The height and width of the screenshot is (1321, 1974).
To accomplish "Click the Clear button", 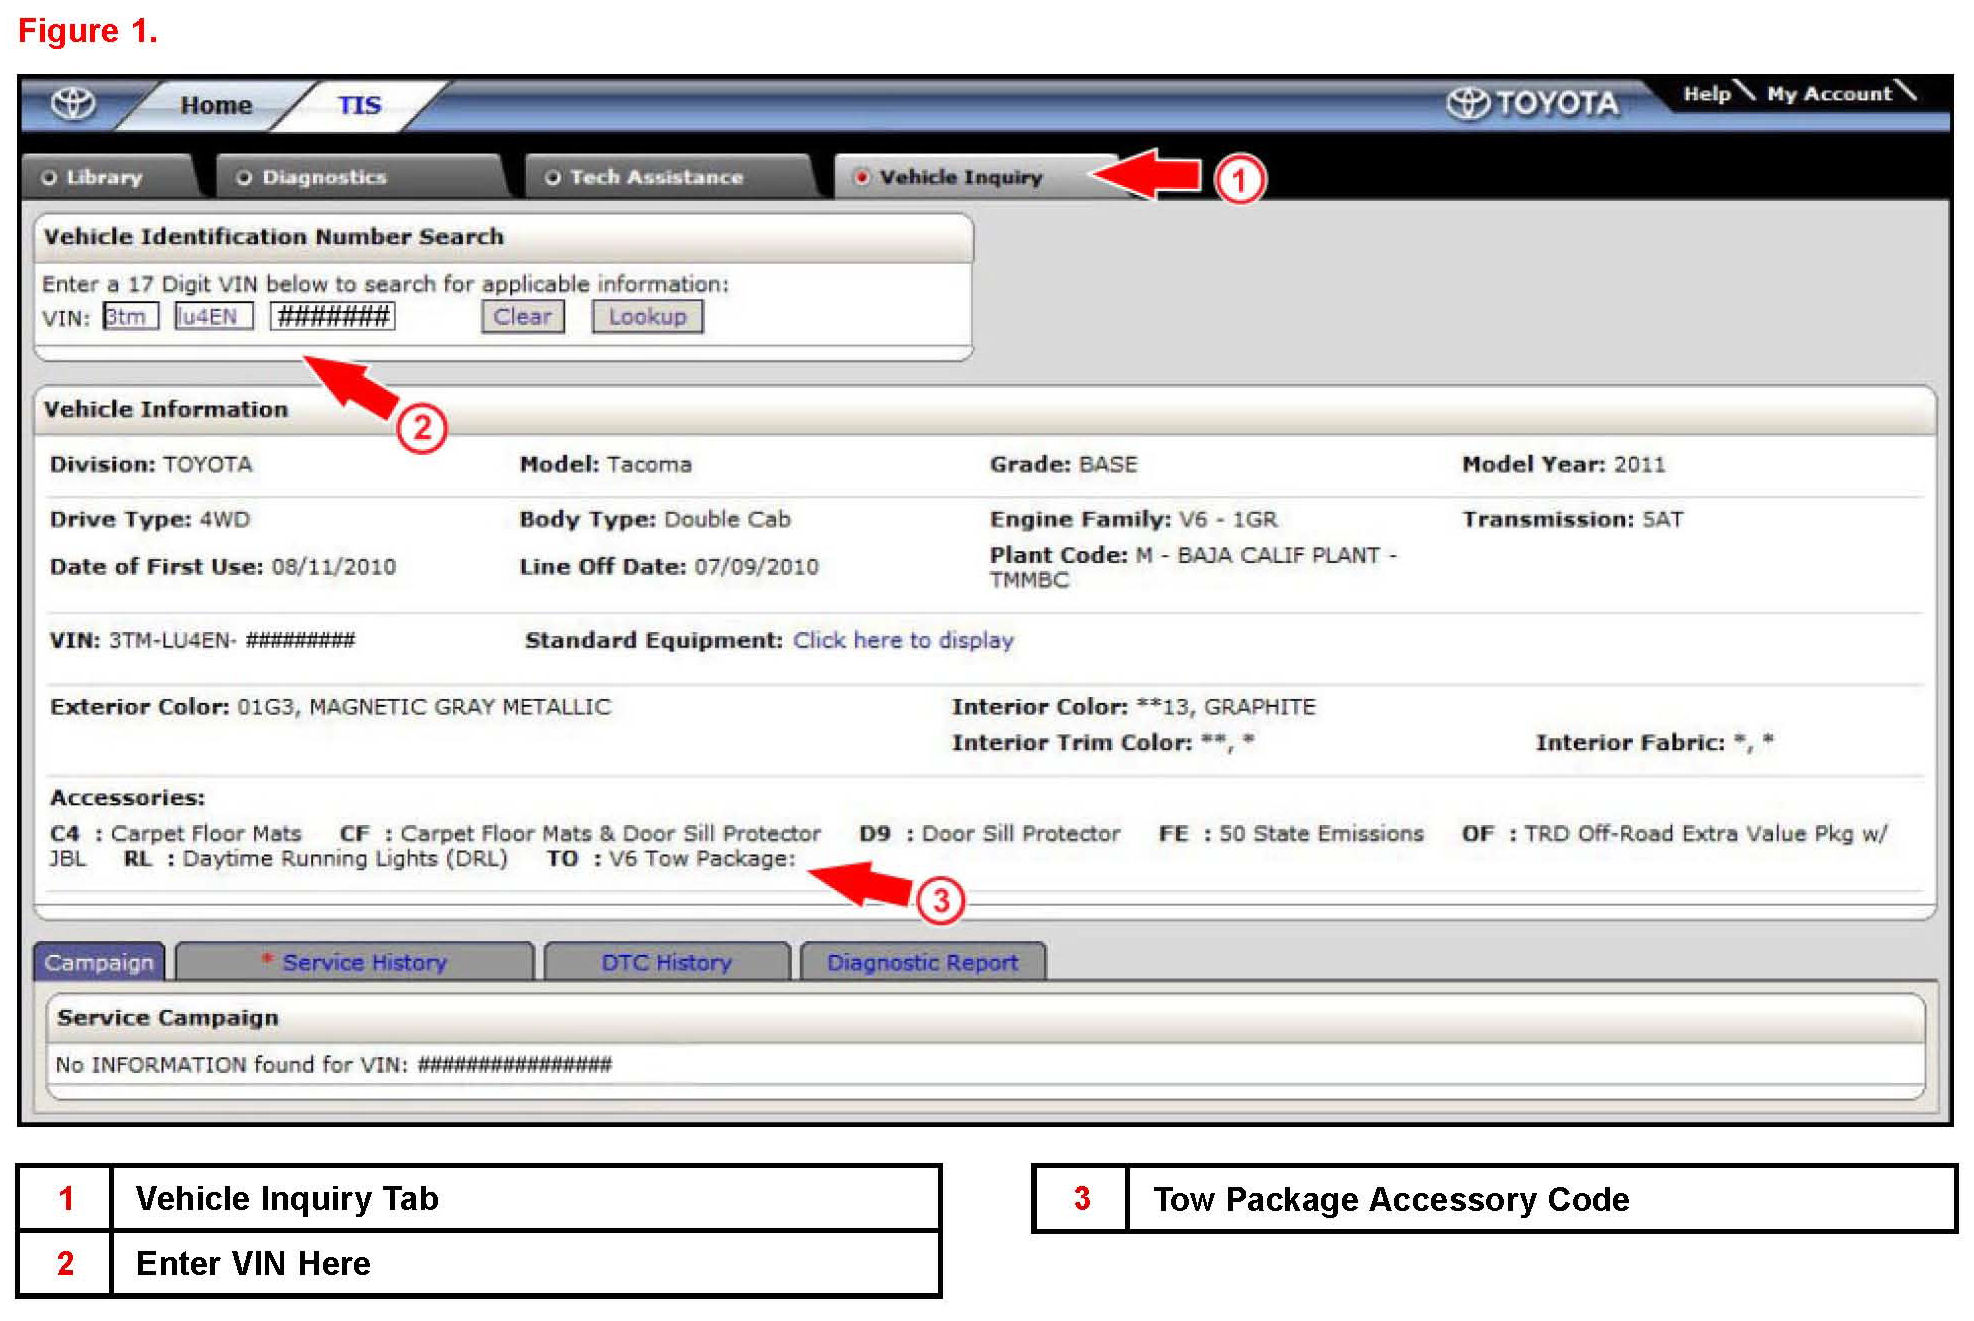I will click(x=523, y=316).
